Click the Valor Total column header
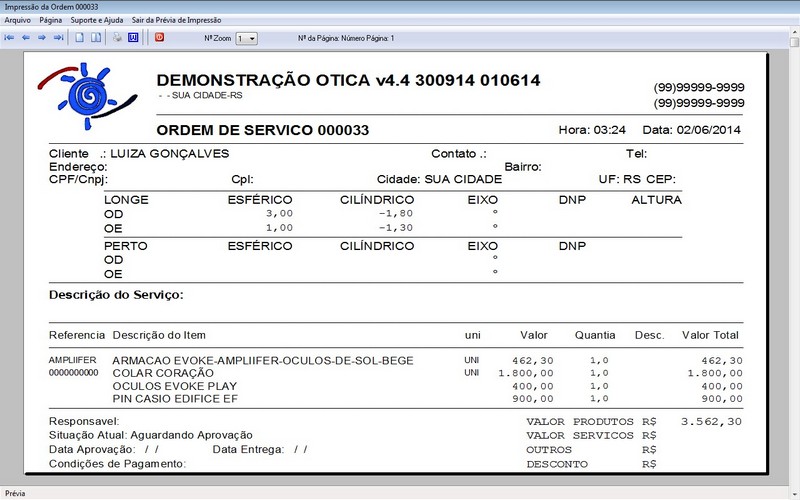This screenshot has width=800, height=500. 710,335
